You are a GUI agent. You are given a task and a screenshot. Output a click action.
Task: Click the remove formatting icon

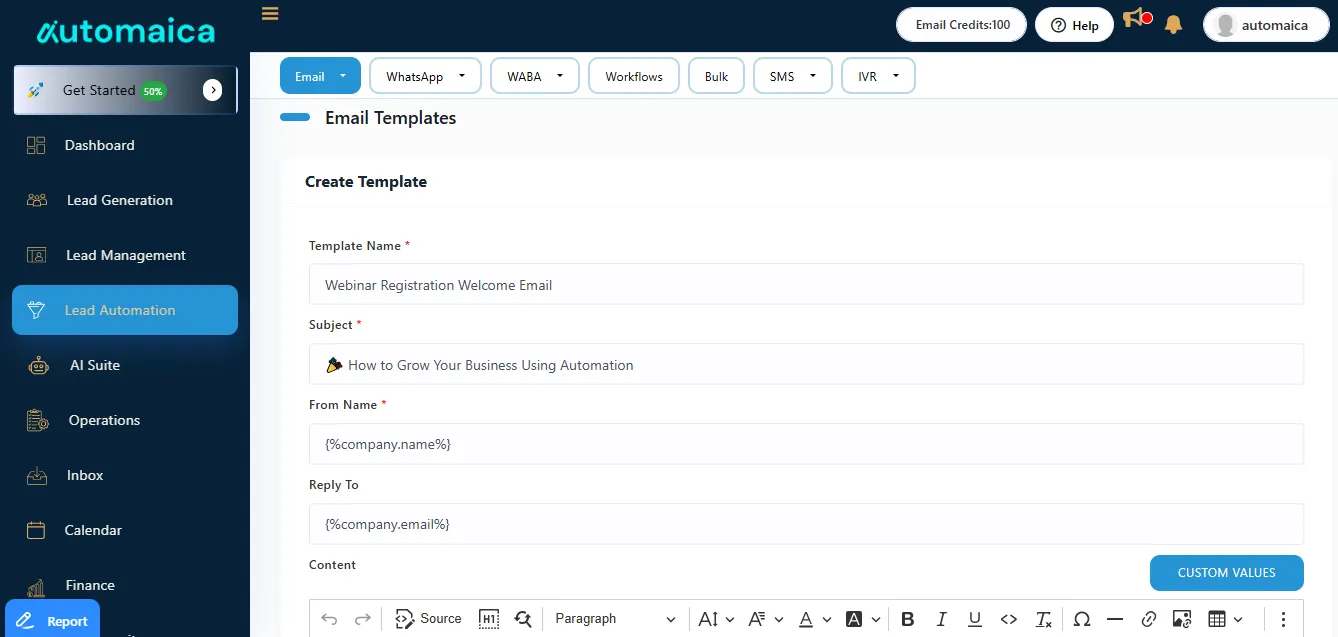click(1043, 619)
